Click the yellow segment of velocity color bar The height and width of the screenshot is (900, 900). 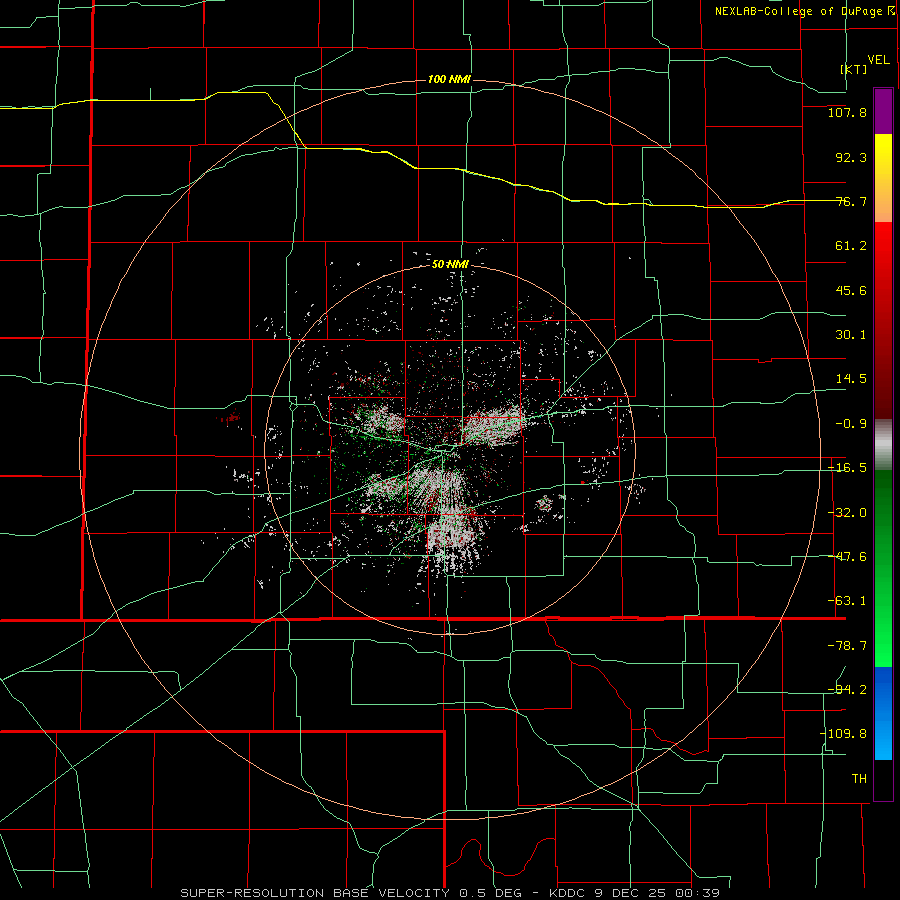click(883, 178)
